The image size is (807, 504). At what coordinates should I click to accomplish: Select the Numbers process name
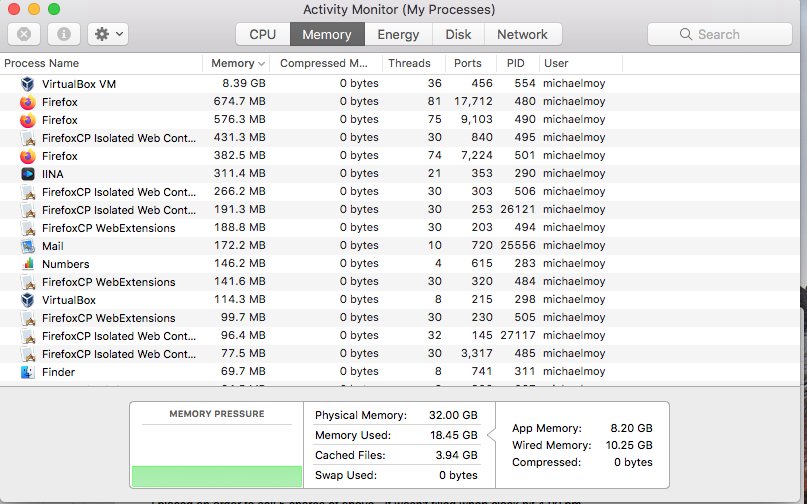pos(65,264)
